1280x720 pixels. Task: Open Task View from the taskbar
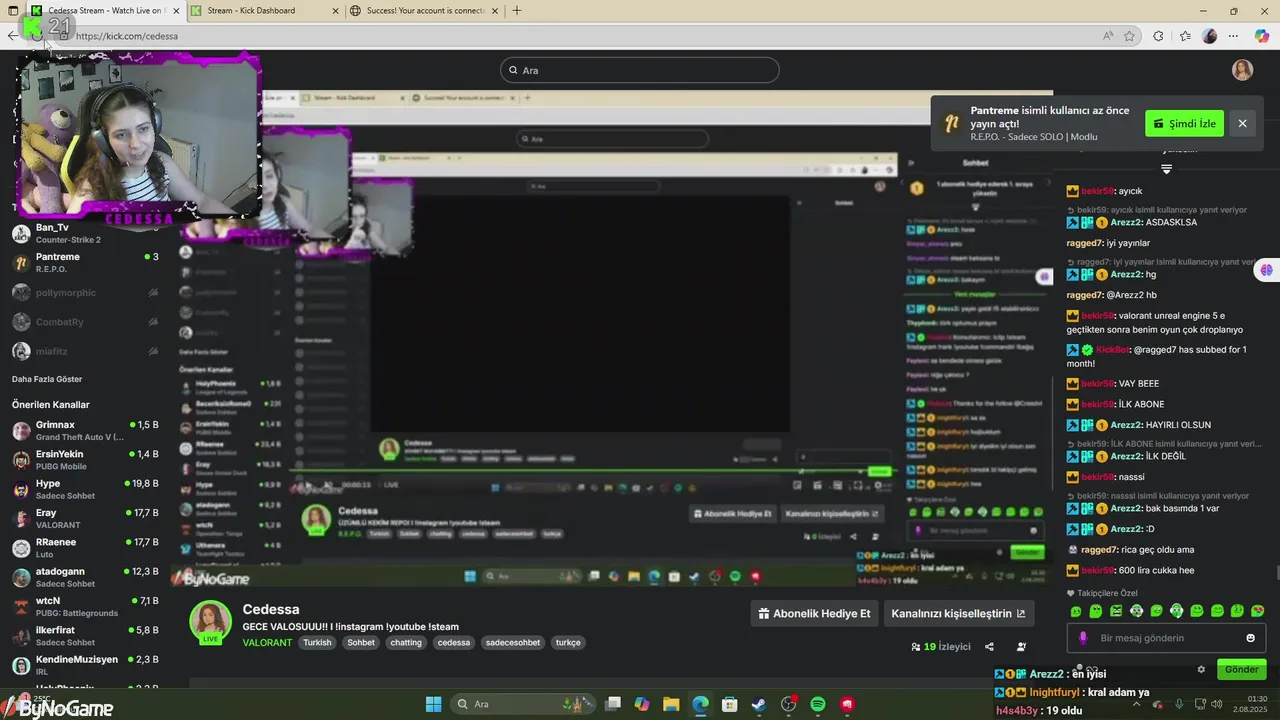(613, 704)
